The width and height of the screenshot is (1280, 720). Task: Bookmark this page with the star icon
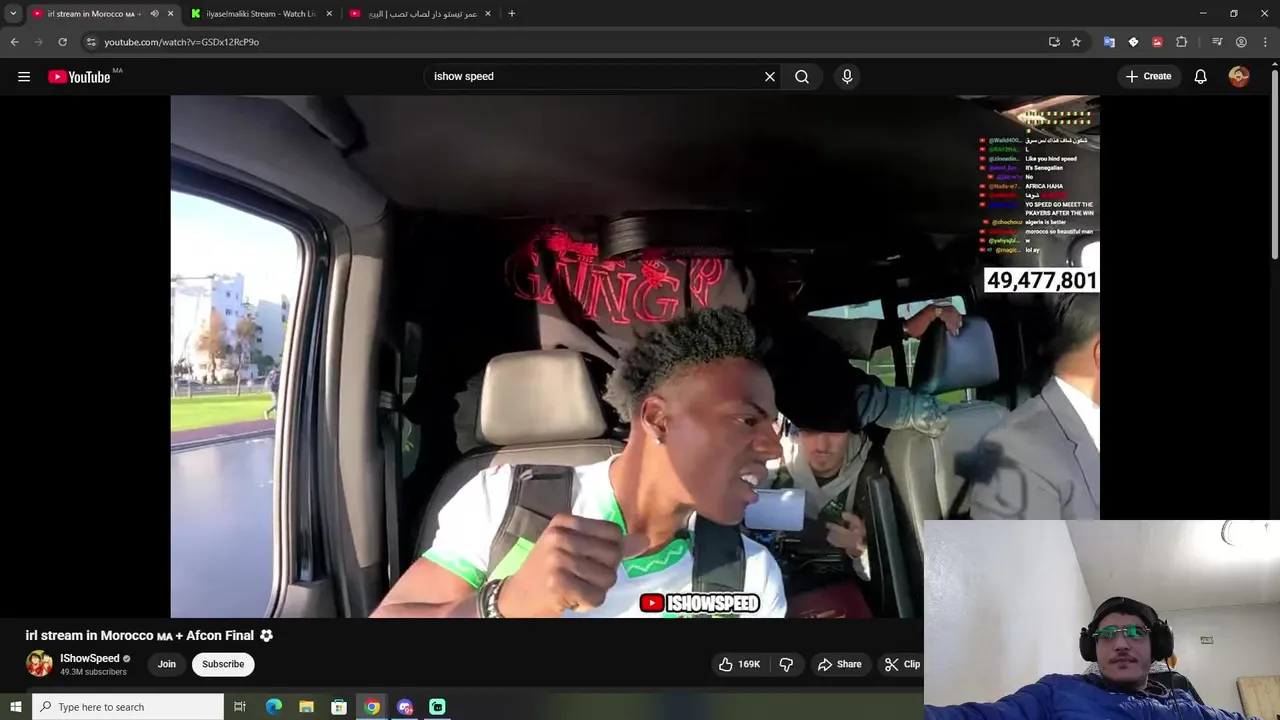tap(1076, 42)
